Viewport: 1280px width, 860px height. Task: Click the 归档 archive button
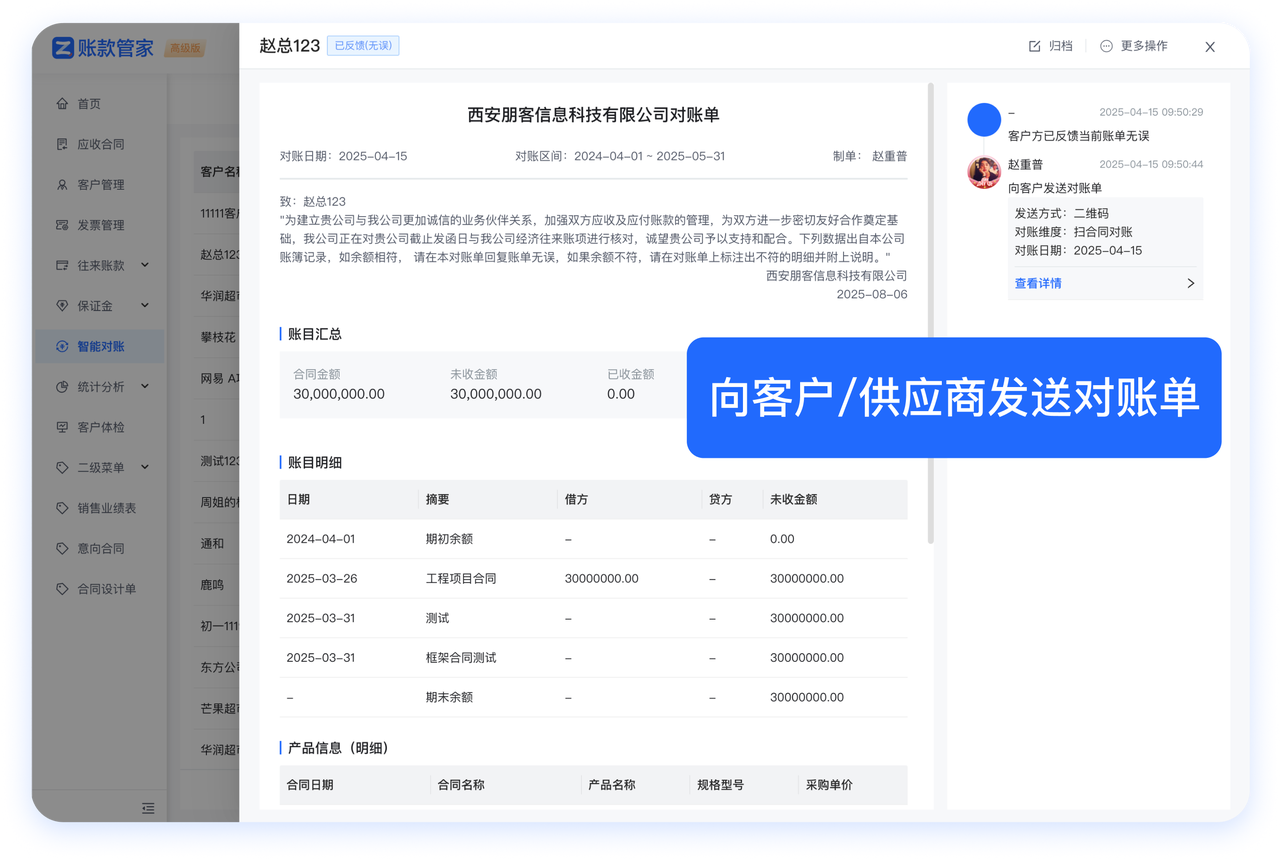(1051, 46)
